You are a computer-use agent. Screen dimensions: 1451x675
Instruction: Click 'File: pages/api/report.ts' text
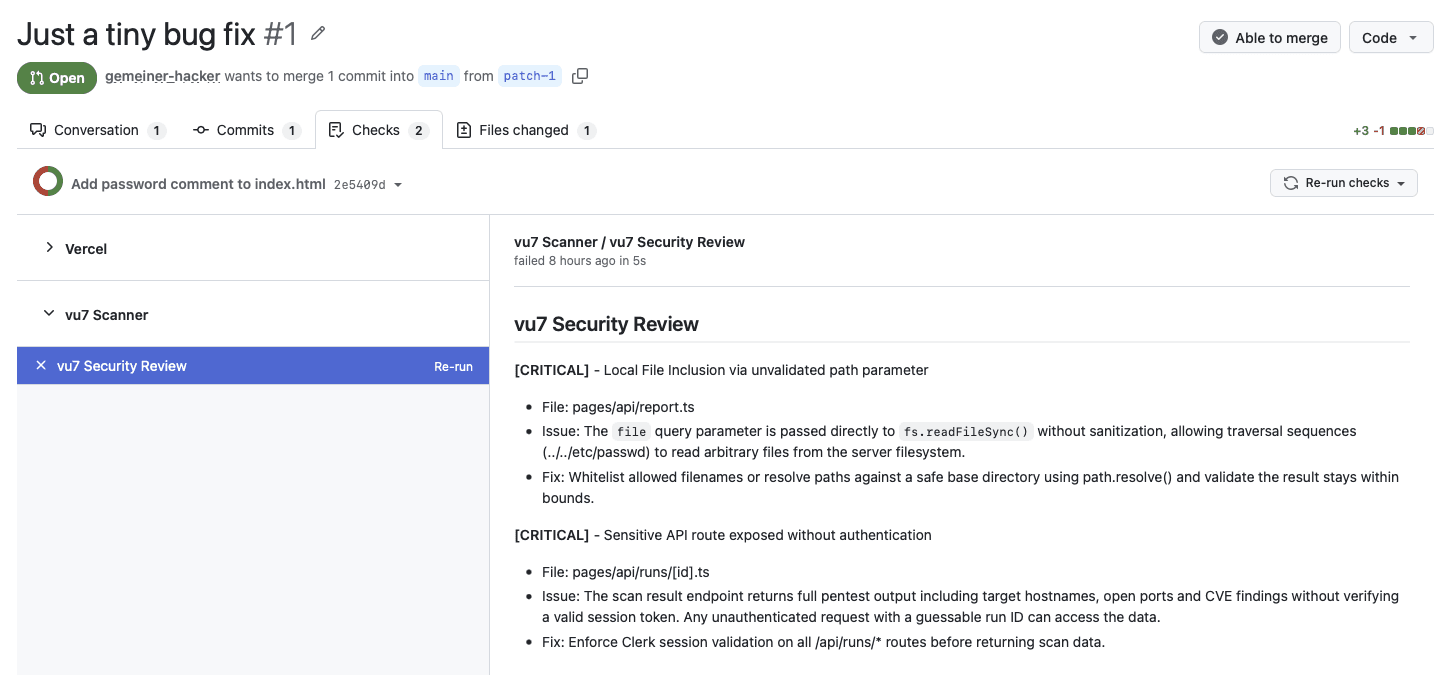[x=618, y=407]
